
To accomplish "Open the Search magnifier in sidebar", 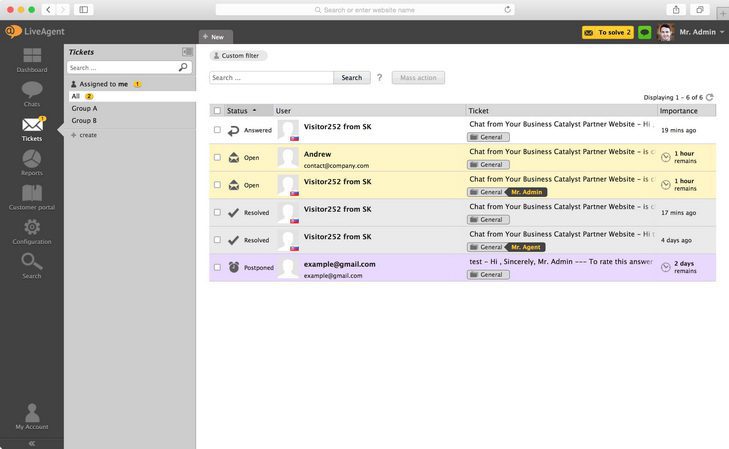I will click(x=32, y=265).
